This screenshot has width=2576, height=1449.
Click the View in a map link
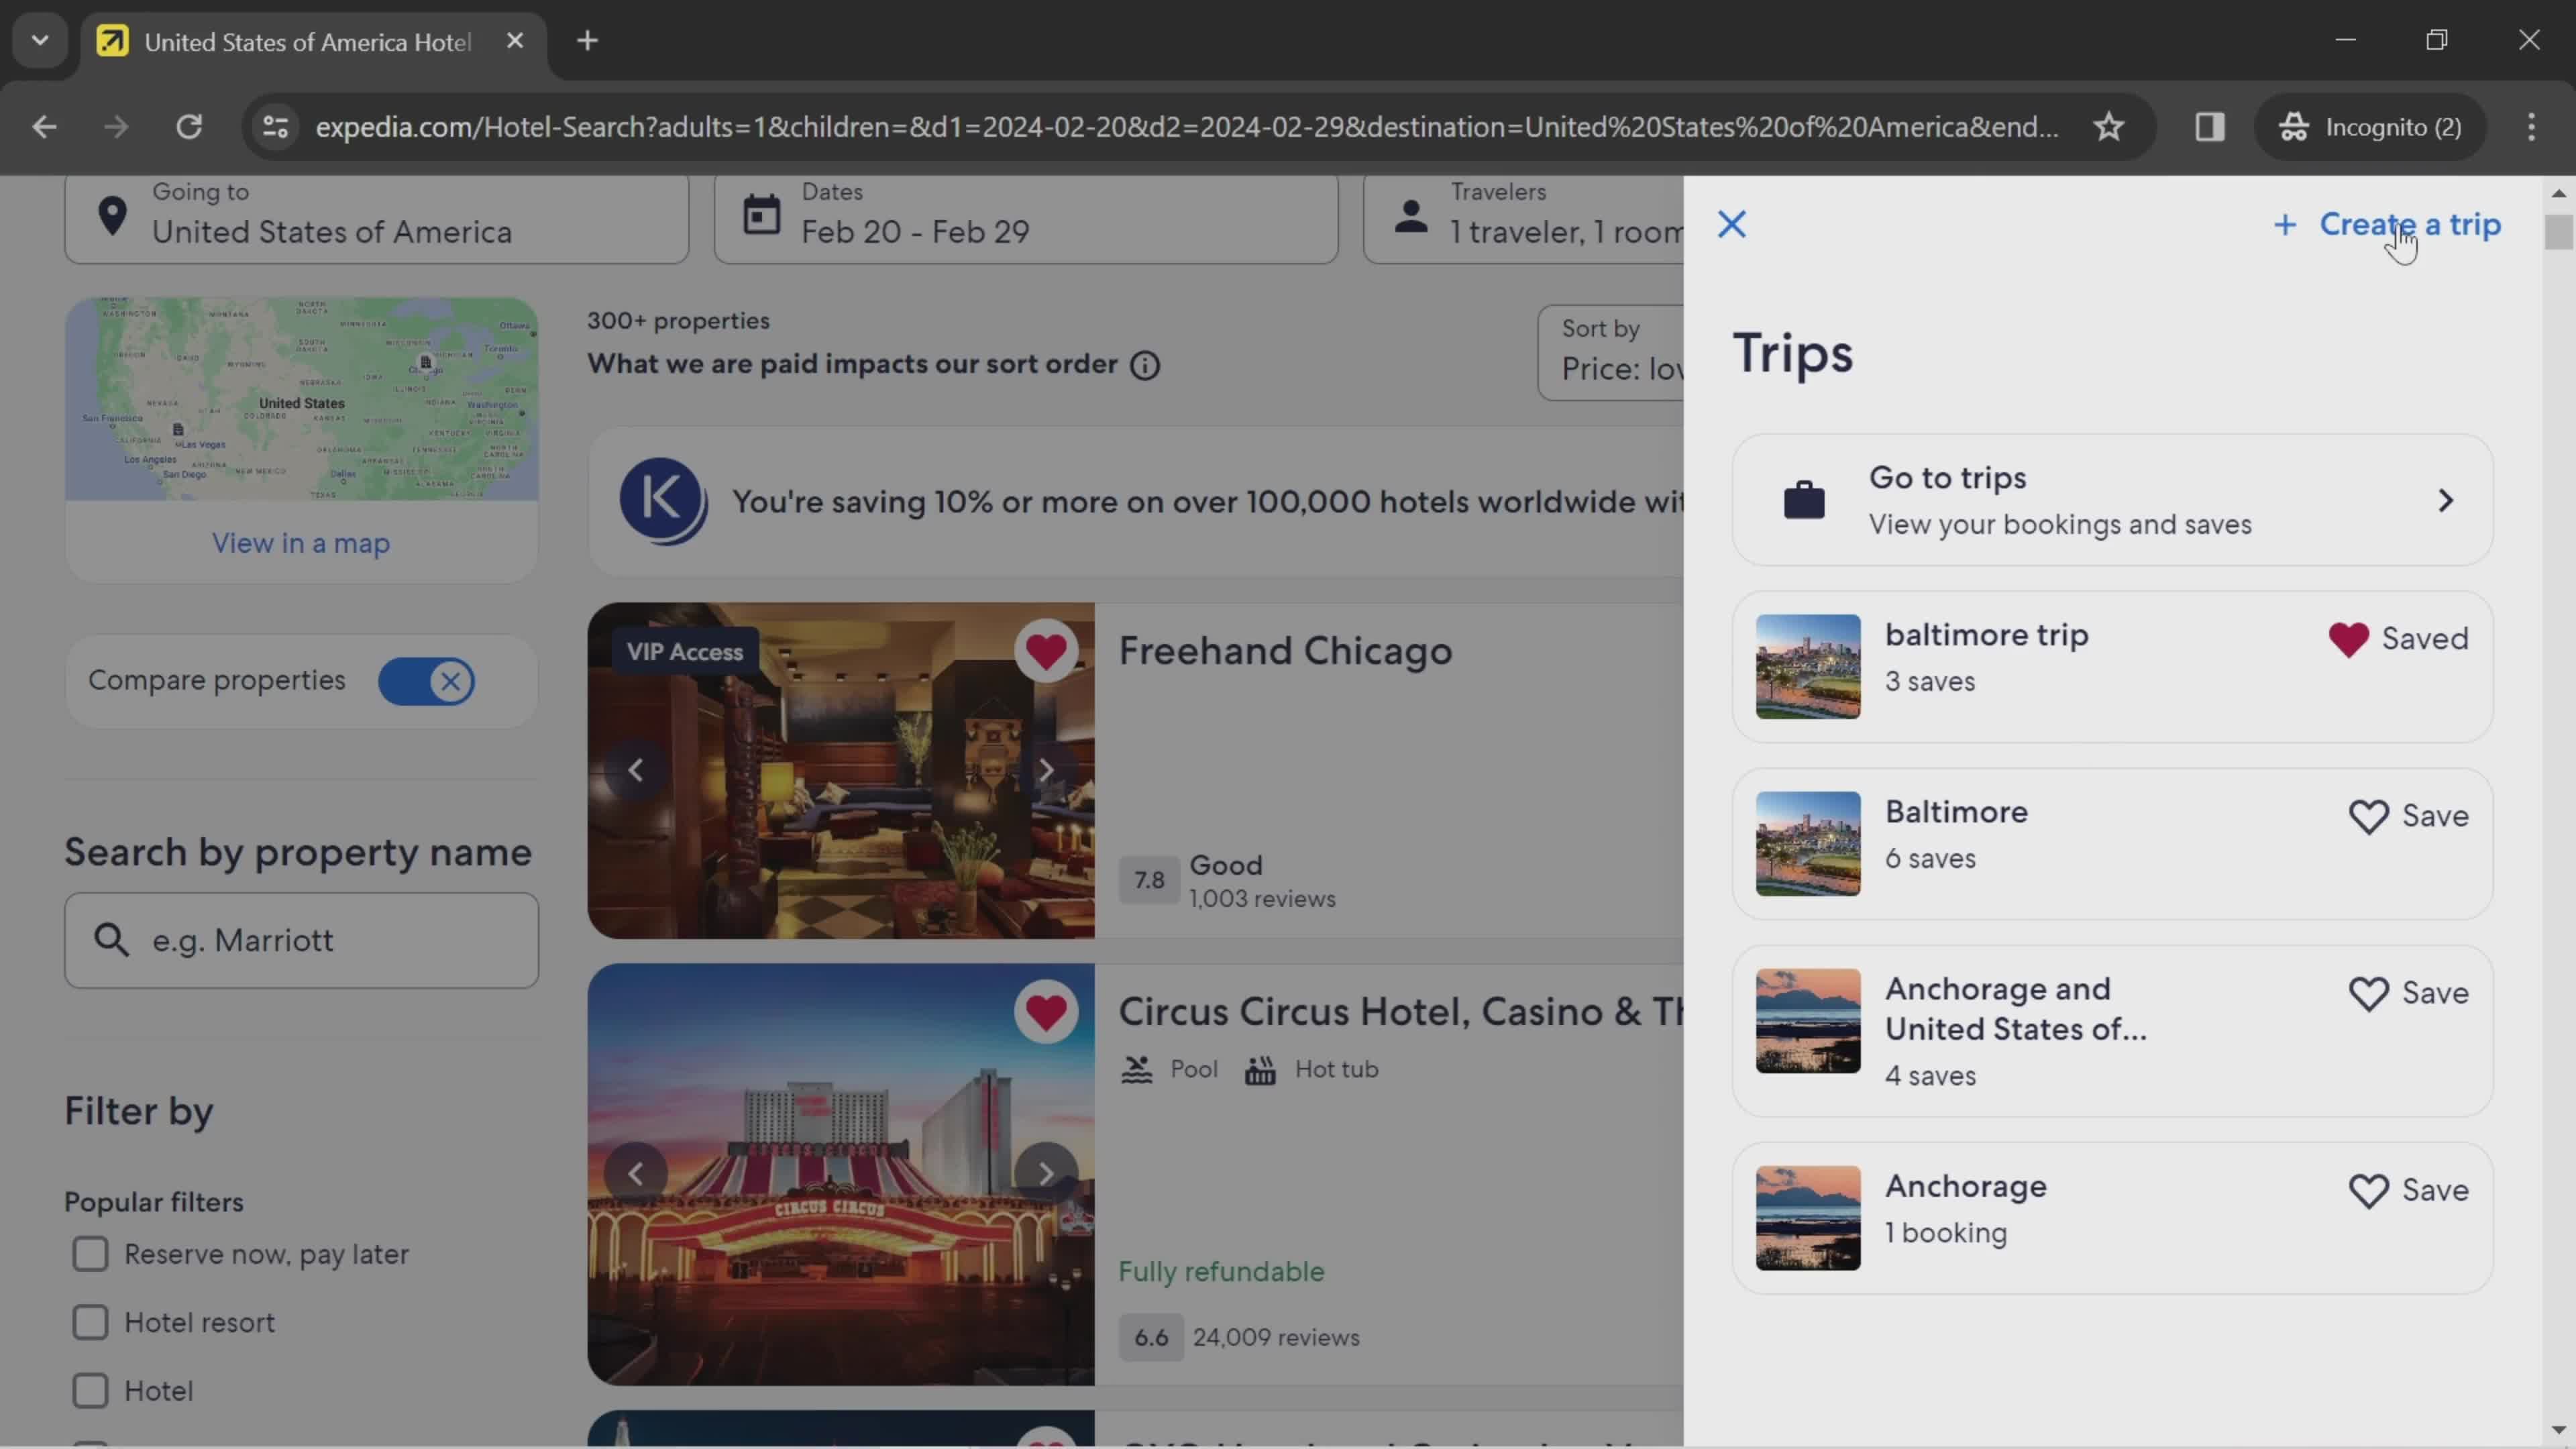point(299,543)
